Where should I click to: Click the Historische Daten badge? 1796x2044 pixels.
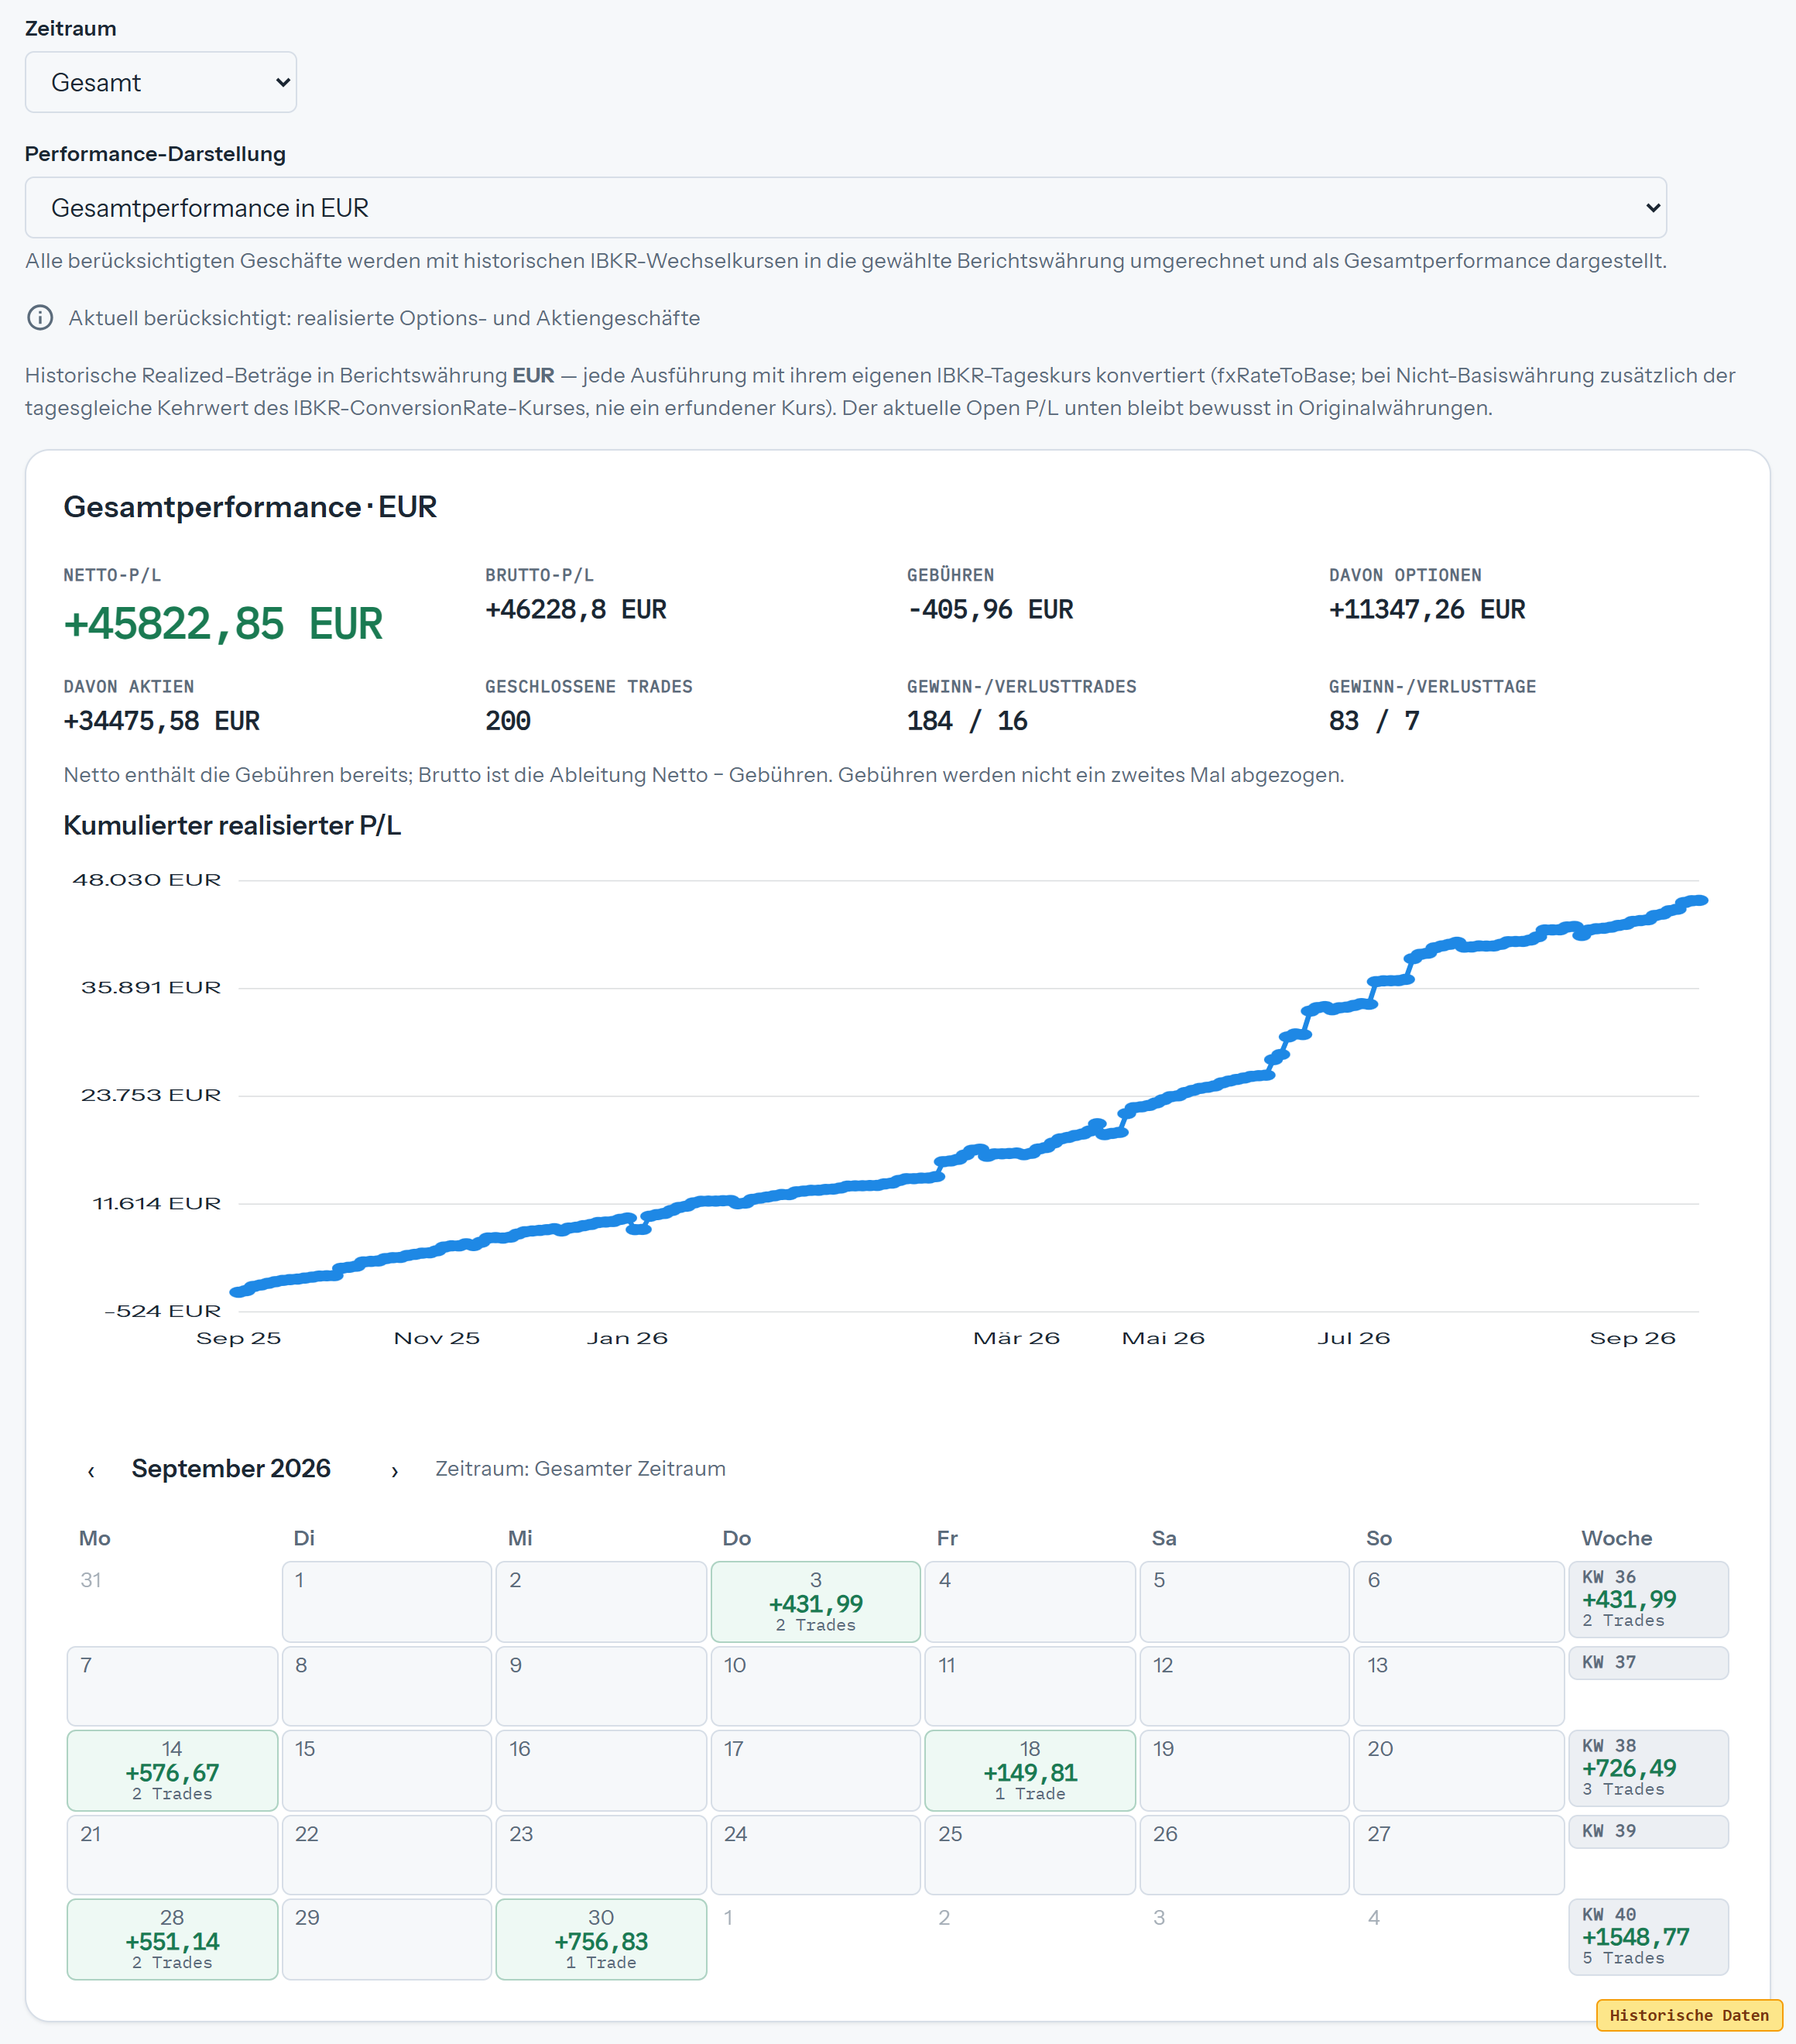point(1689,2015)
